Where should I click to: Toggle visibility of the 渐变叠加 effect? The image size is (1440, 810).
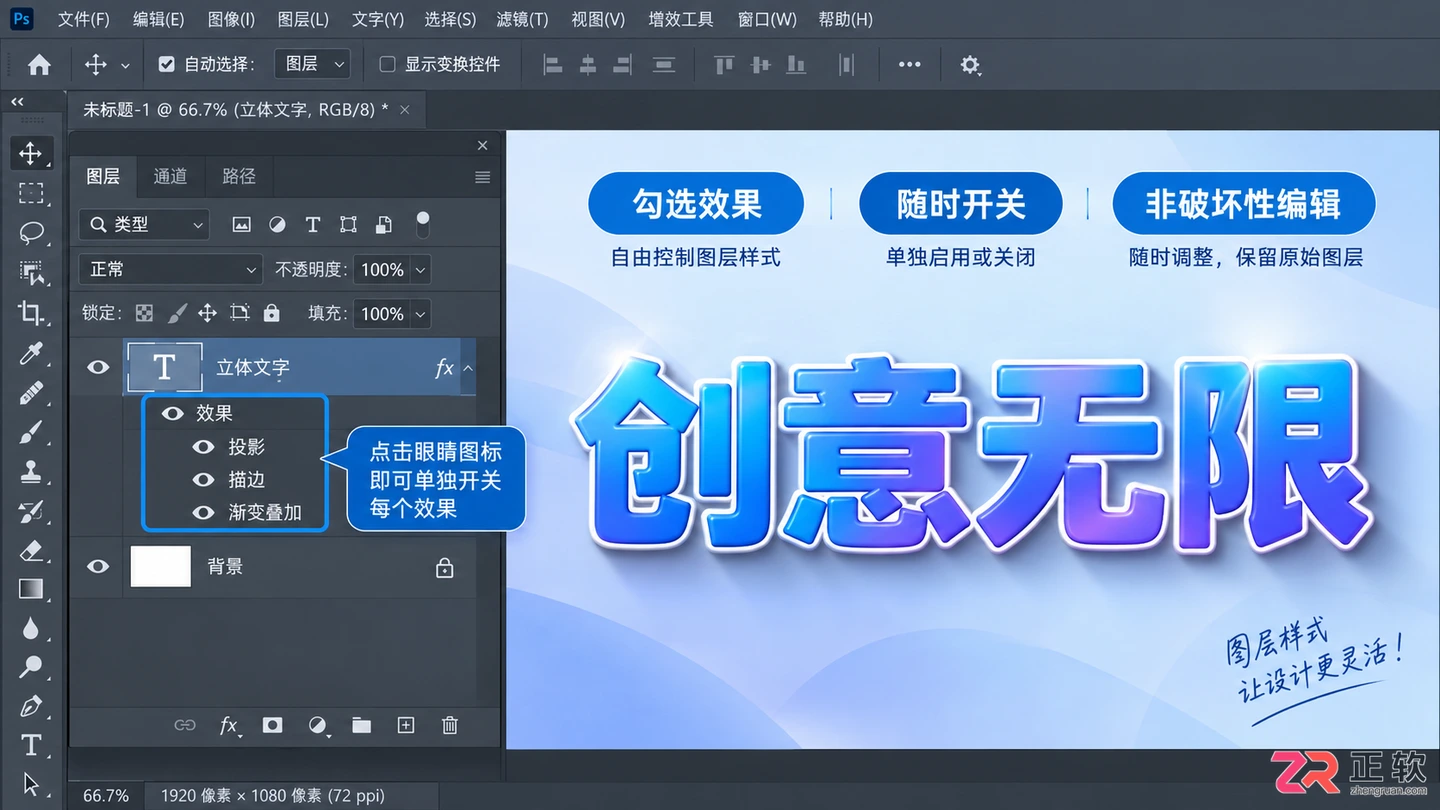[x=204, y=513]
